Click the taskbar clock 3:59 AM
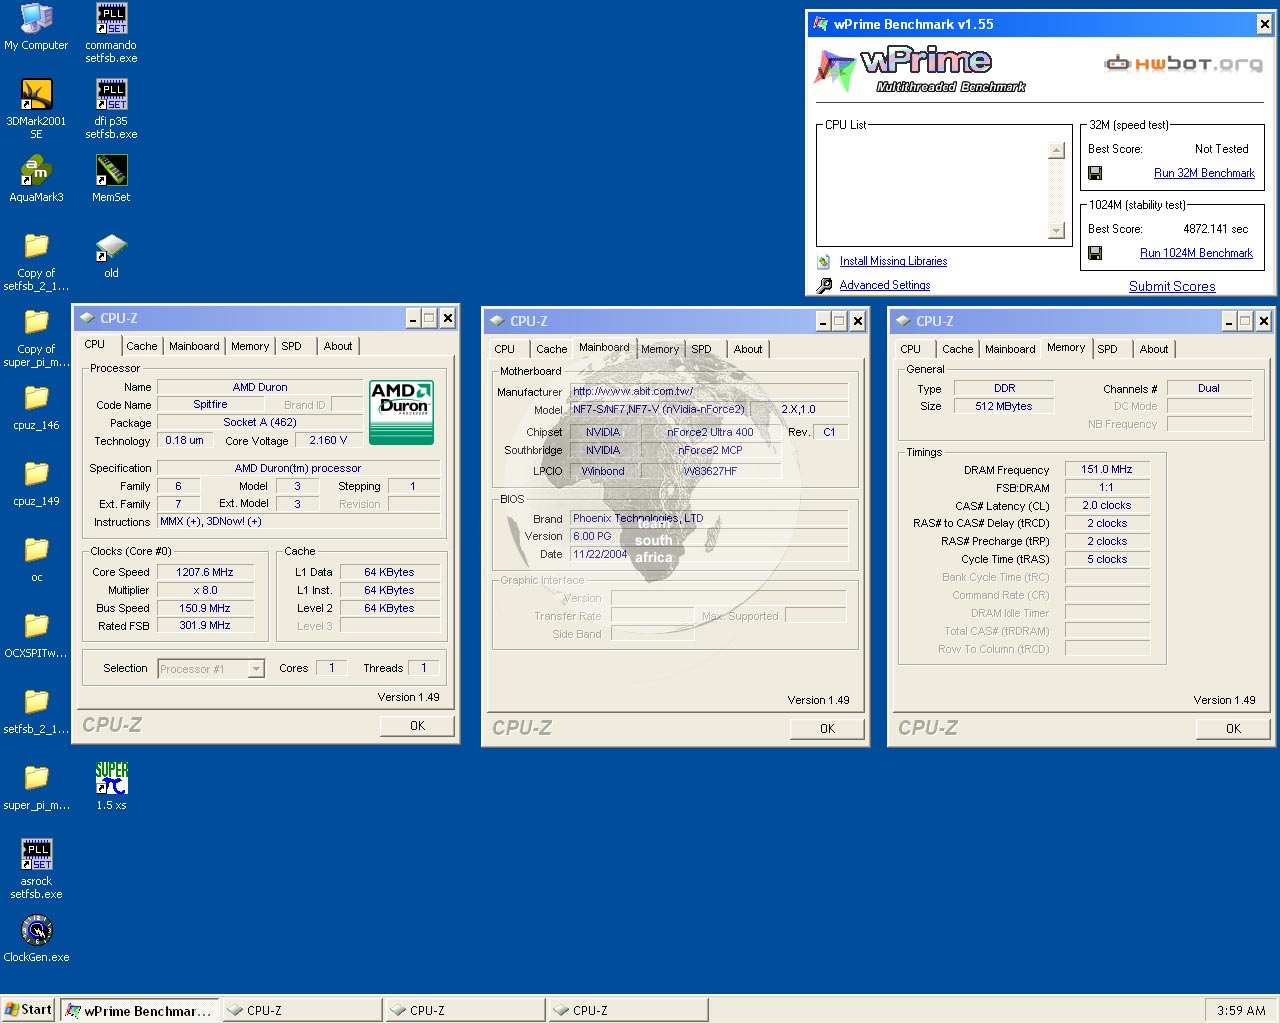The image size is (1280, 1024). click(x=1241, y=1011)
